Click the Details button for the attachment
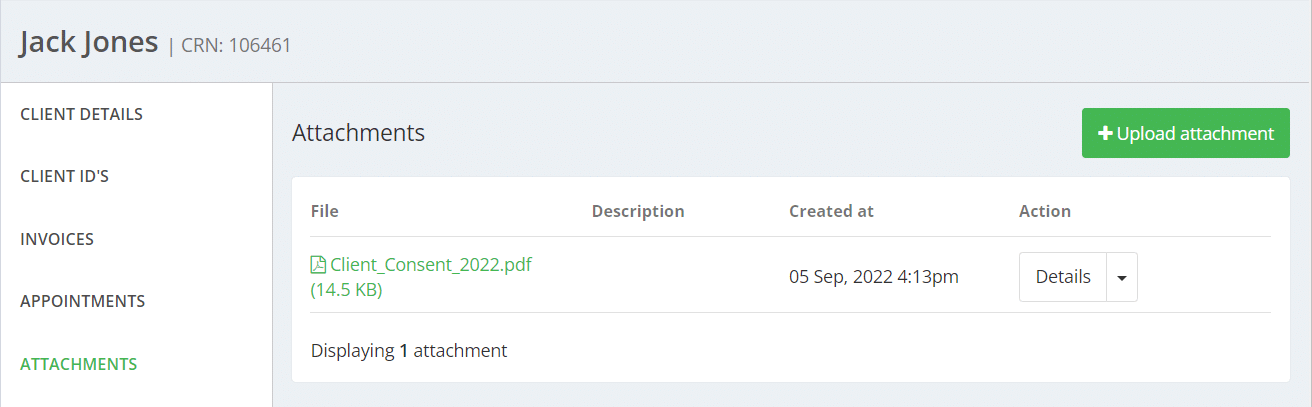Viewport: 1312px width, 407px height. (1062, 277)
